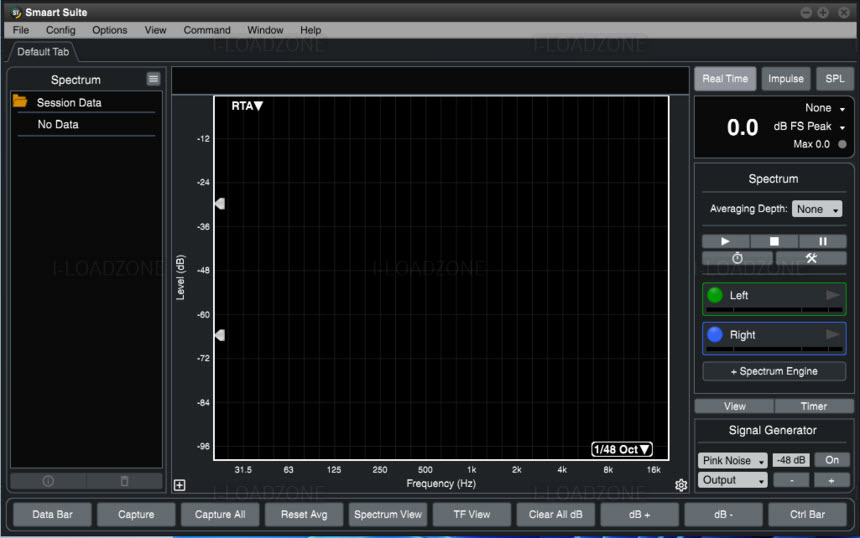Click the info icon below data list
The image size is (860, 538).
(x=48, y=481)
